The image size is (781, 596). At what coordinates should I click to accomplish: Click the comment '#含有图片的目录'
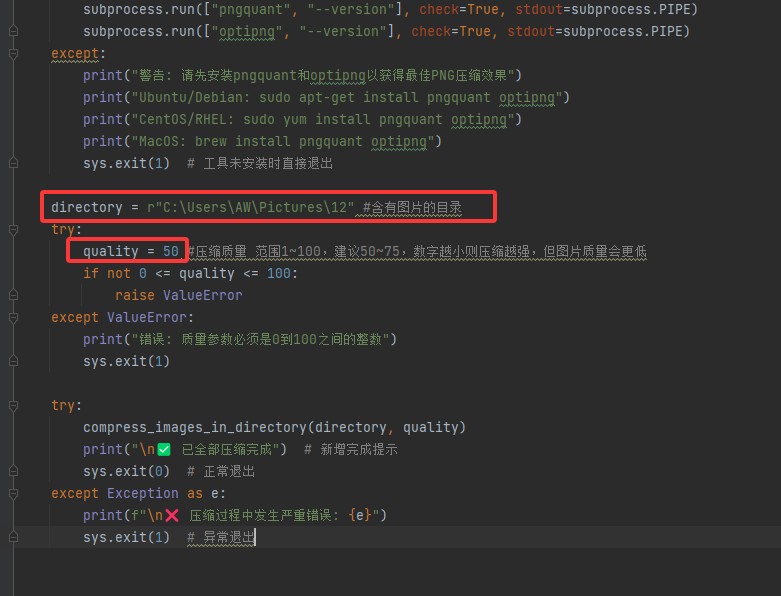click(412, 207)
